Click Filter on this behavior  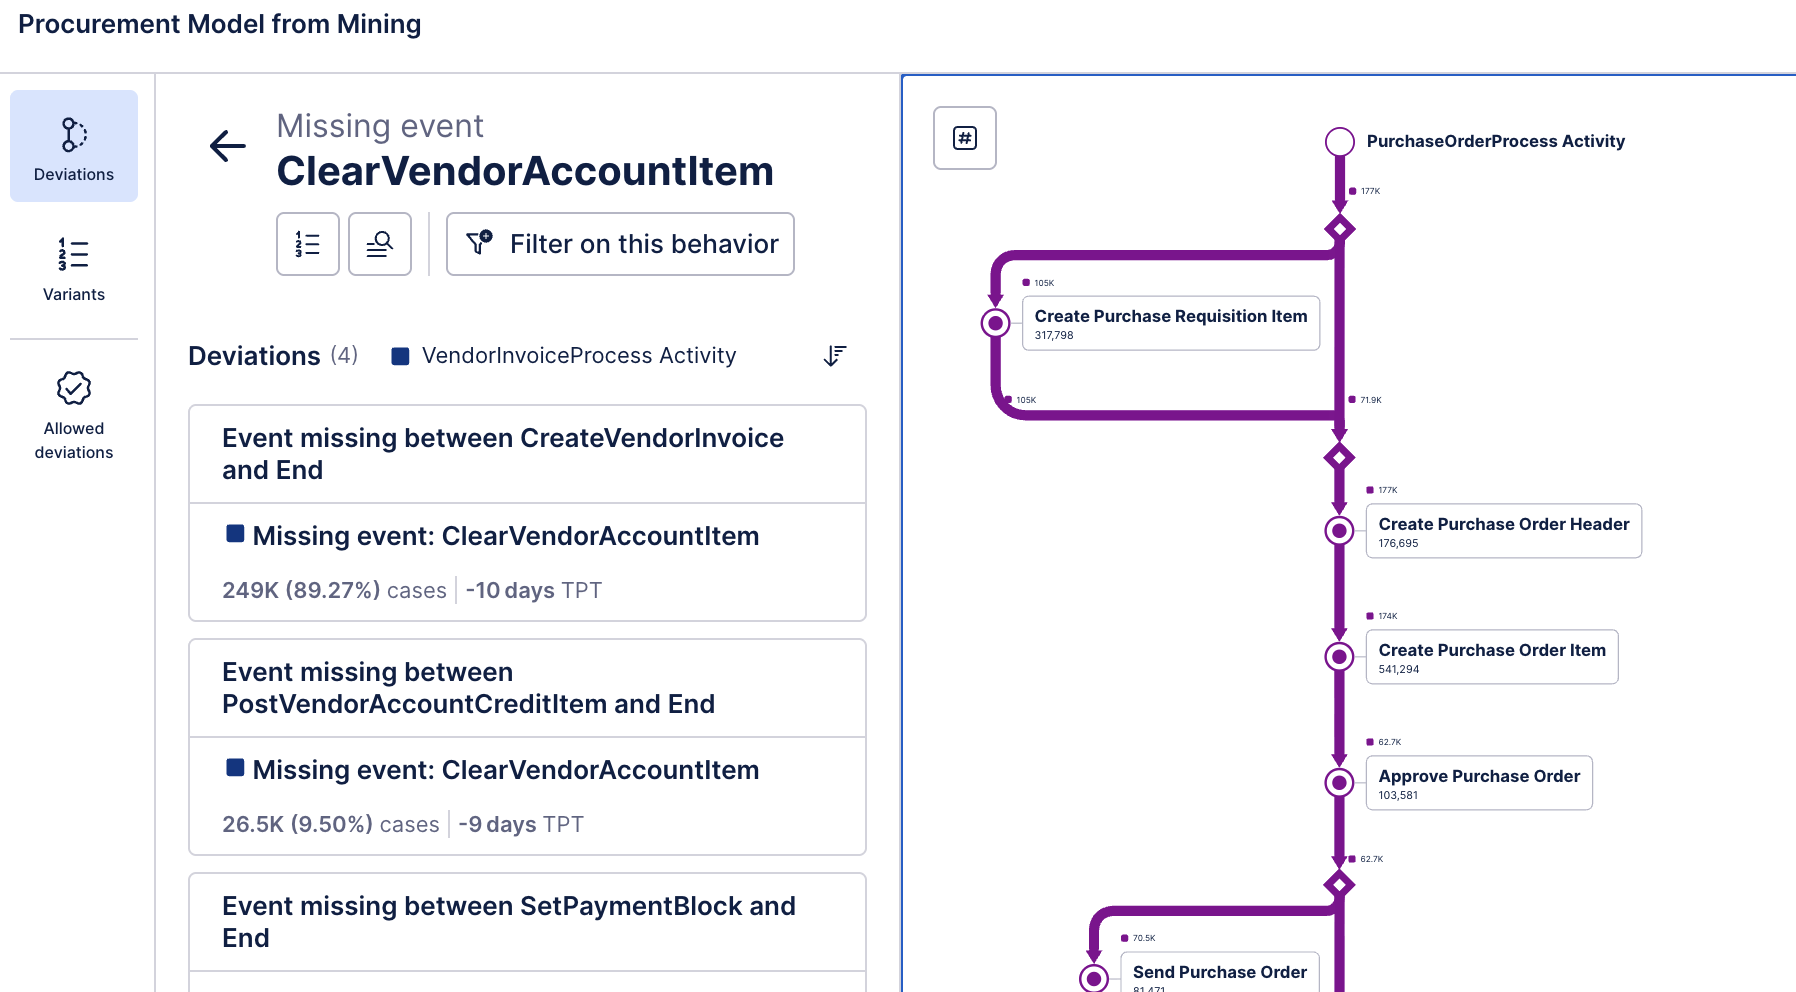[x=620, y=244]
